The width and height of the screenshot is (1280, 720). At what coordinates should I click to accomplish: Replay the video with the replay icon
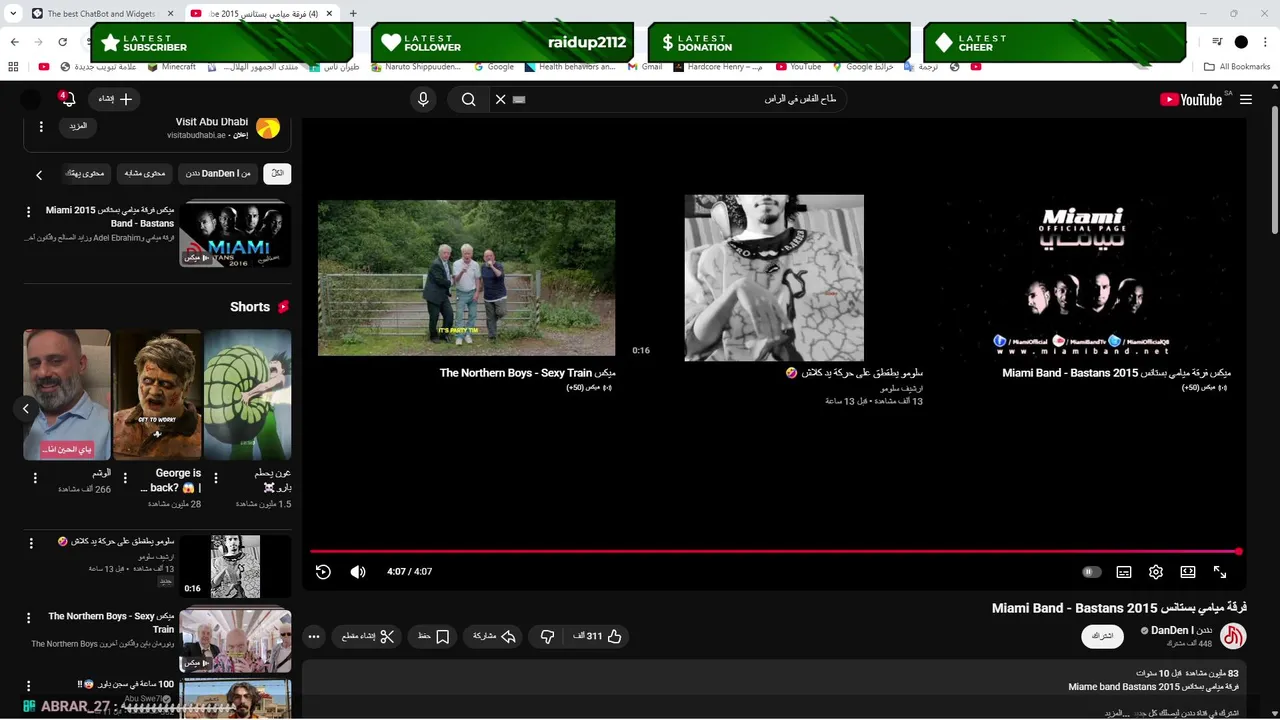coord(323,572)
